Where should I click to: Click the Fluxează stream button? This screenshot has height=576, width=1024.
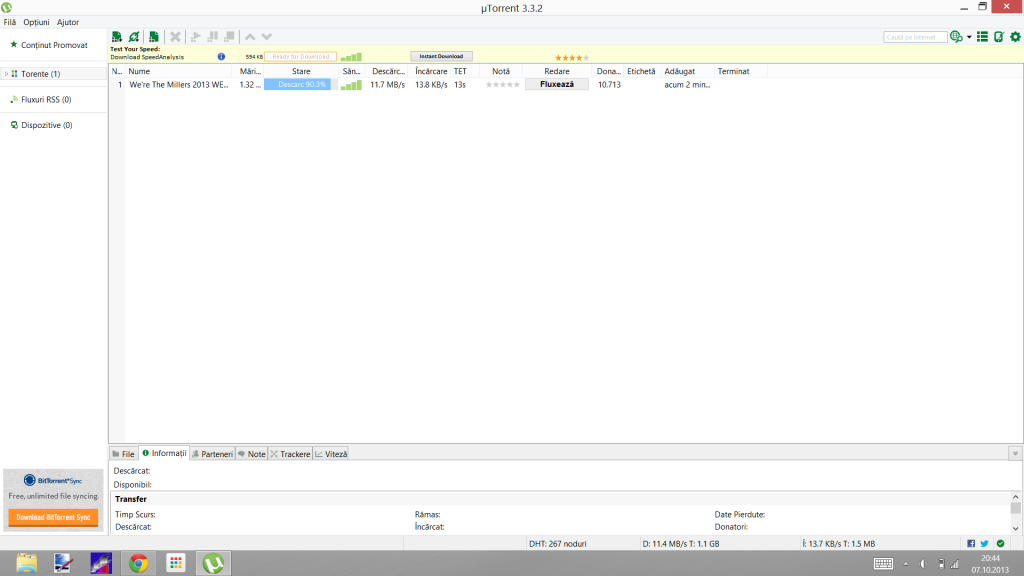557,84
